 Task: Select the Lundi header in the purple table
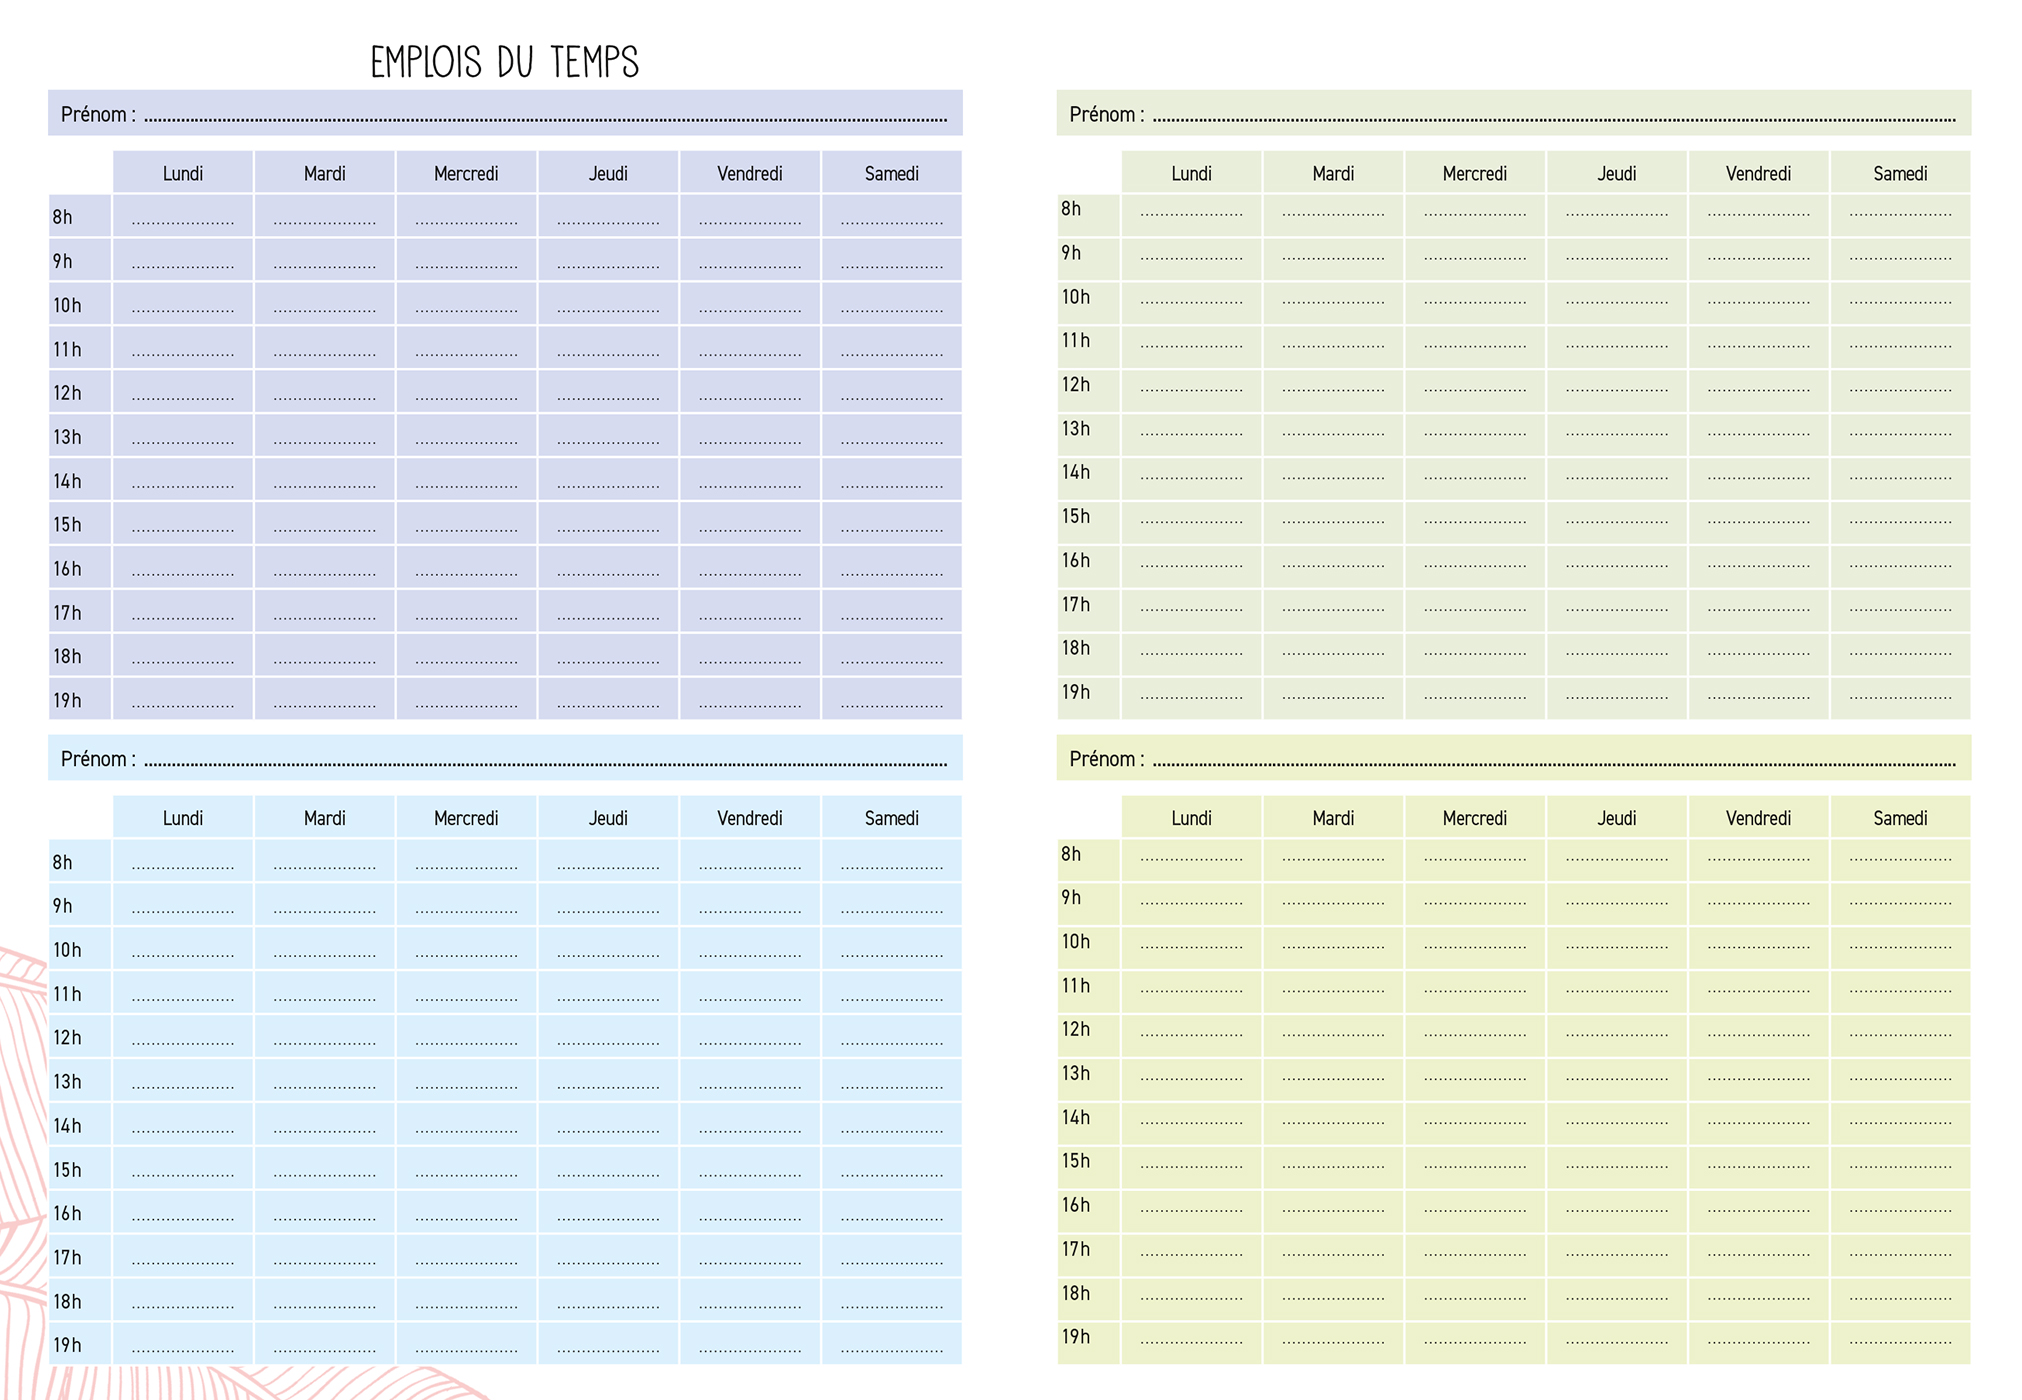(183, 173)
